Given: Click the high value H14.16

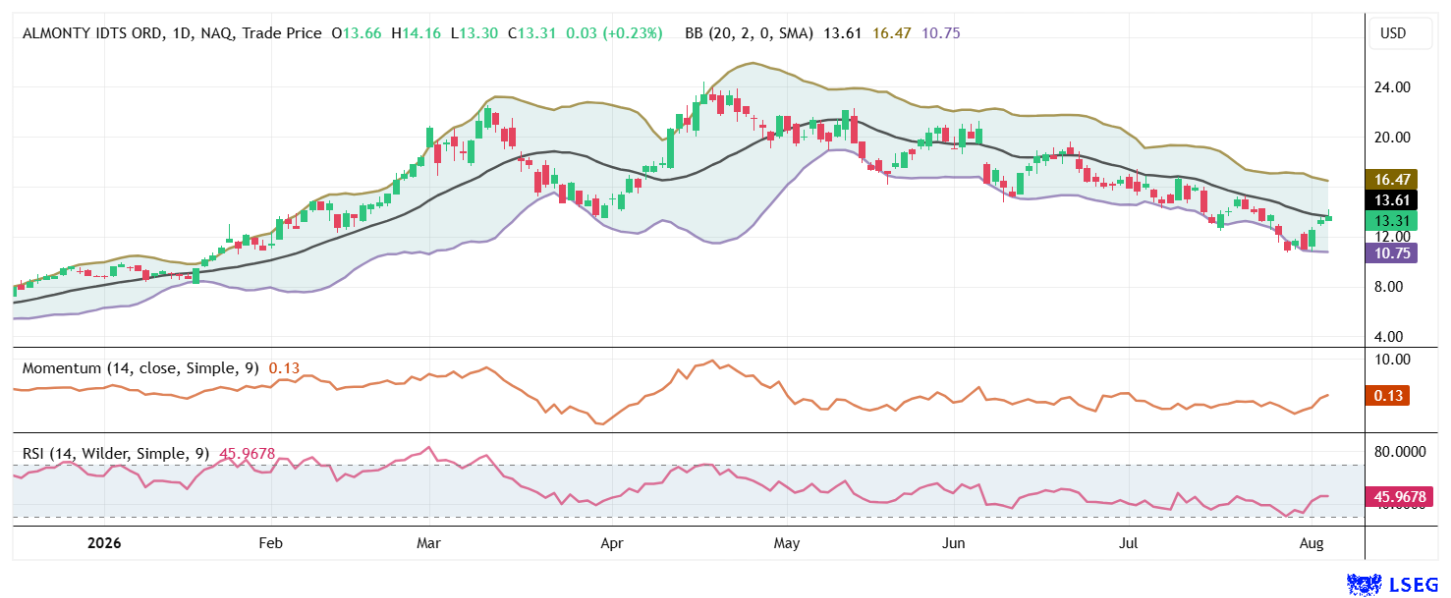Looking at the screenshot, I should 416,33.
